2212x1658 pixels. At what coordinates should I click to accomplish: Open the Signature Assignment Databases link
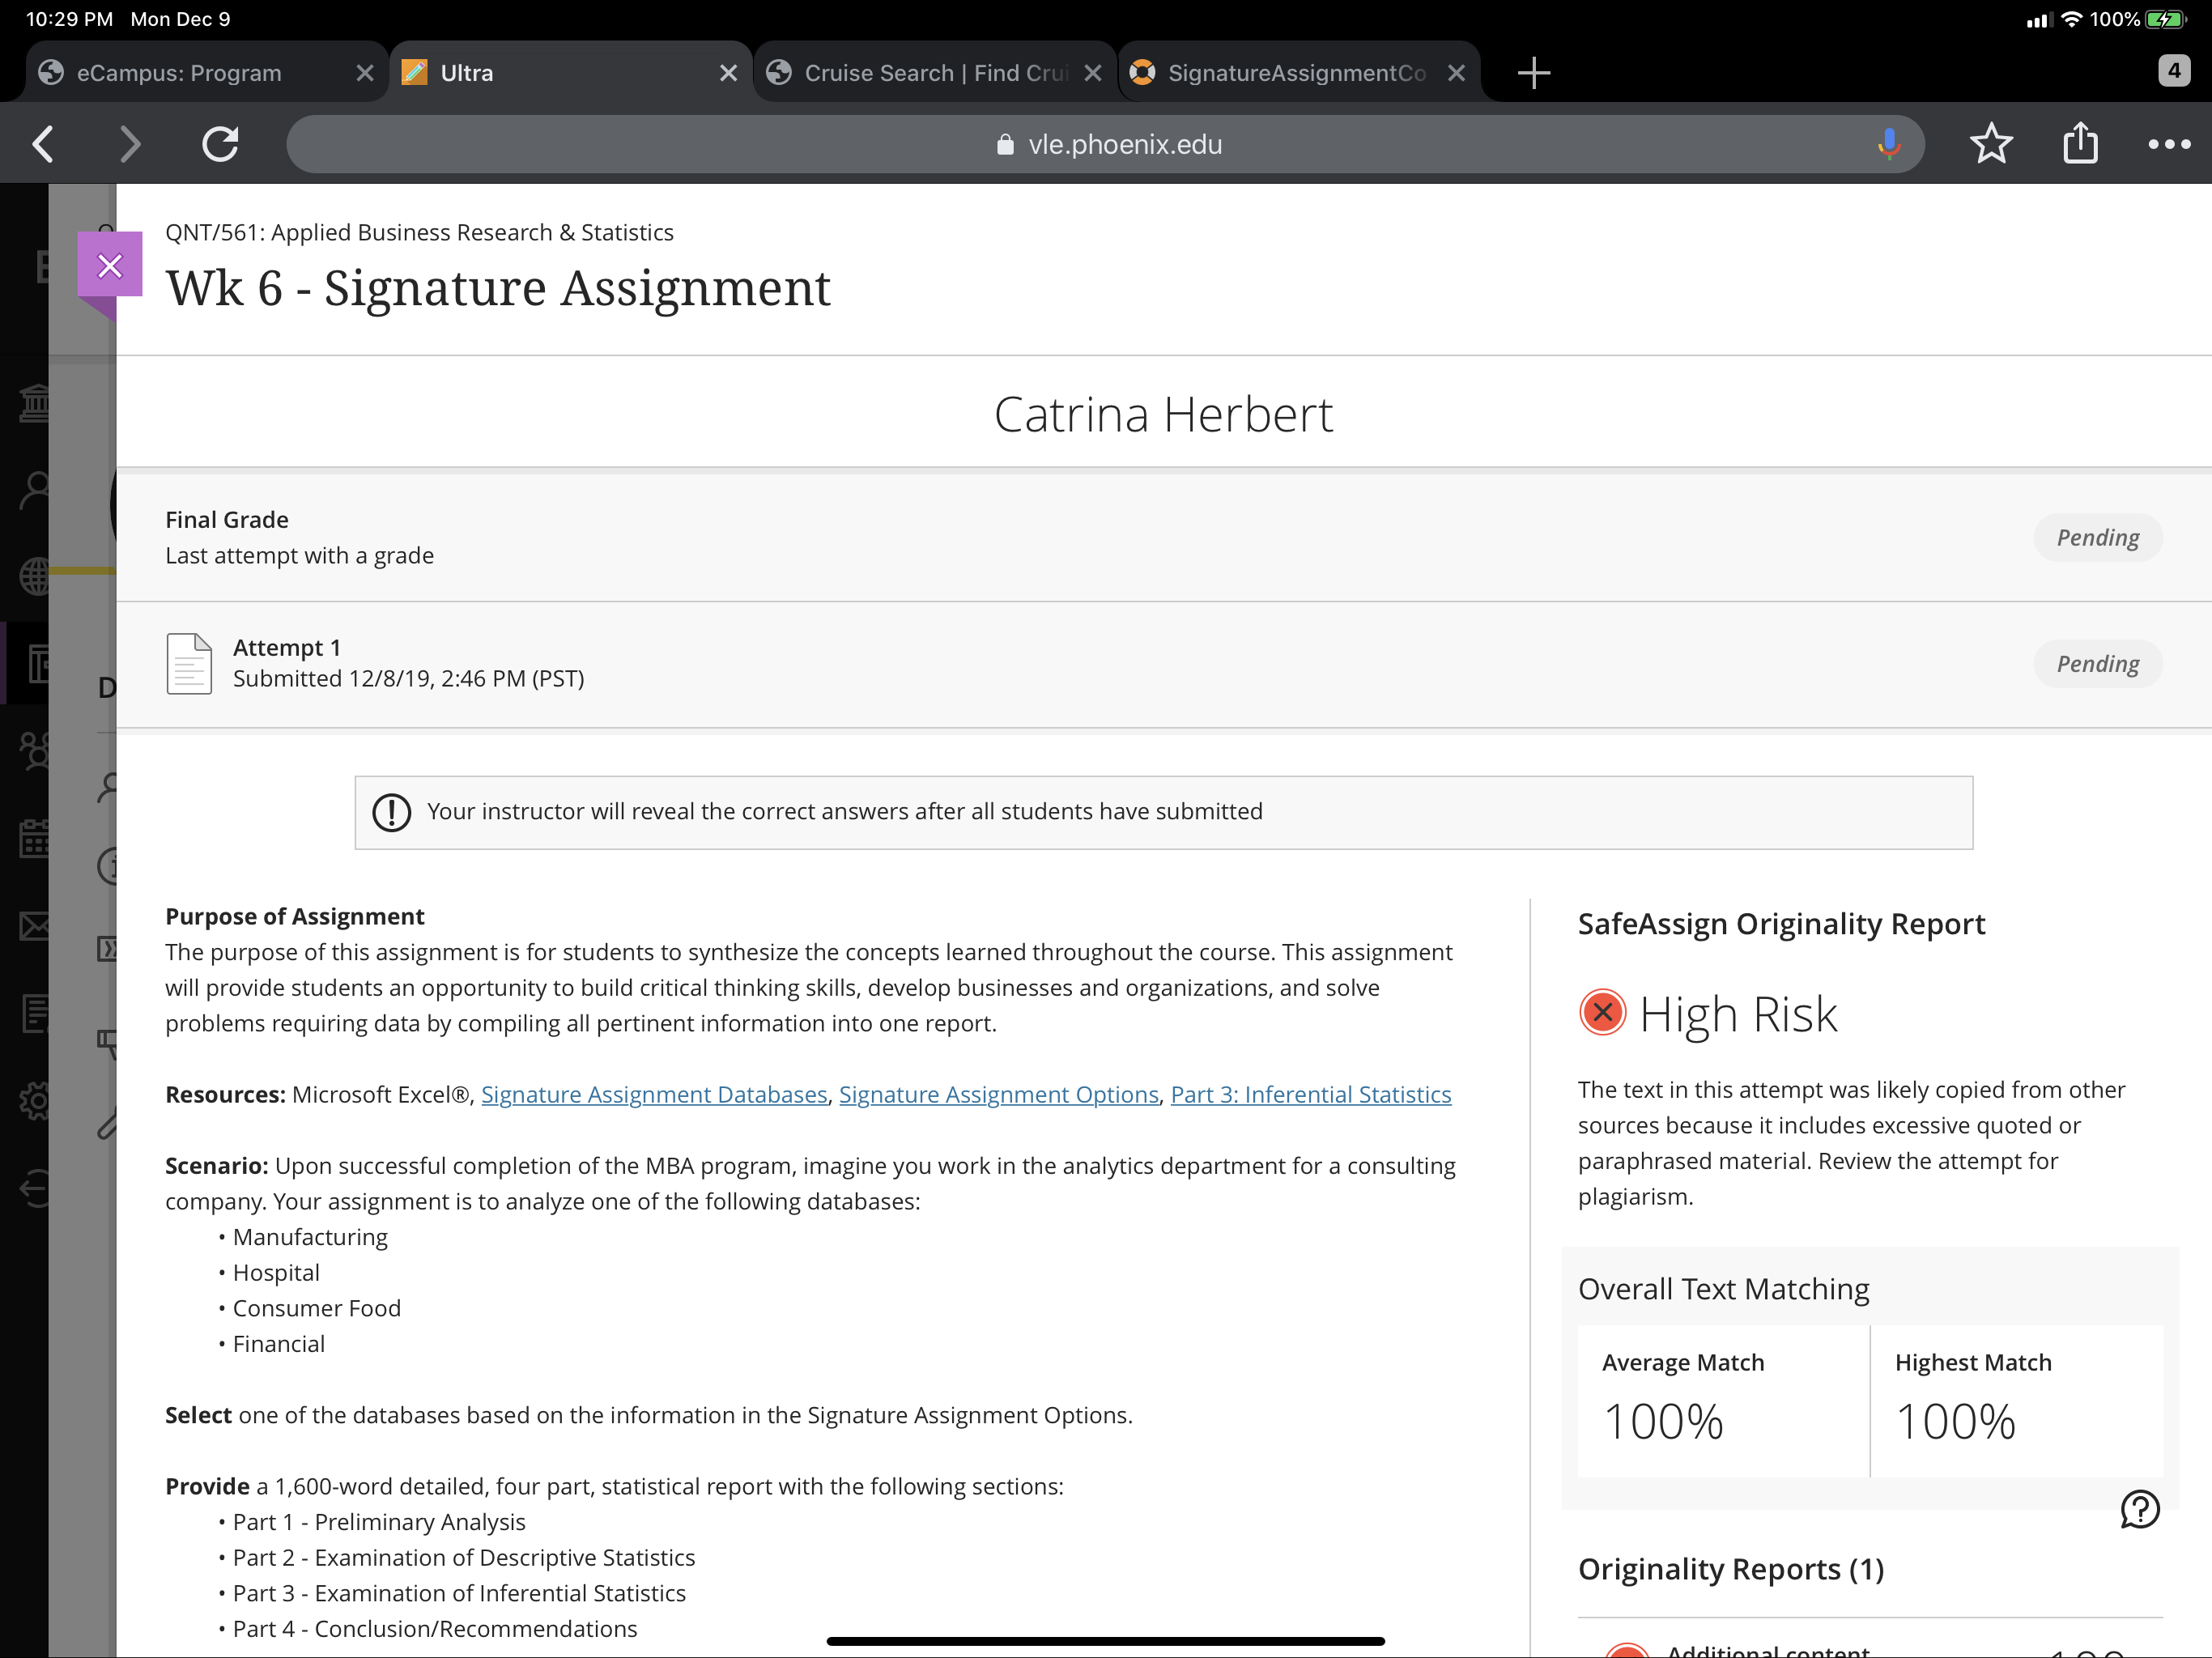pos(654,1095)
